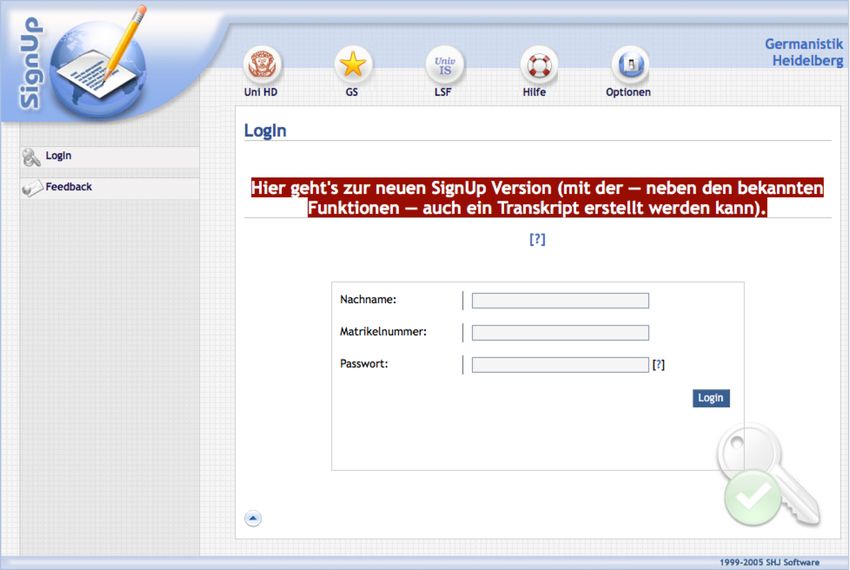Focus the Nachname input field

point(560,300)
